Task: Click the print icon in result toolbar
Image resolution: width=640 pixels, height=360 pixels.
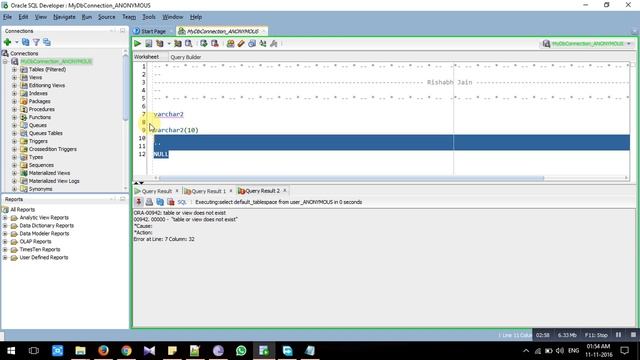Action: [x=149, y=202]
